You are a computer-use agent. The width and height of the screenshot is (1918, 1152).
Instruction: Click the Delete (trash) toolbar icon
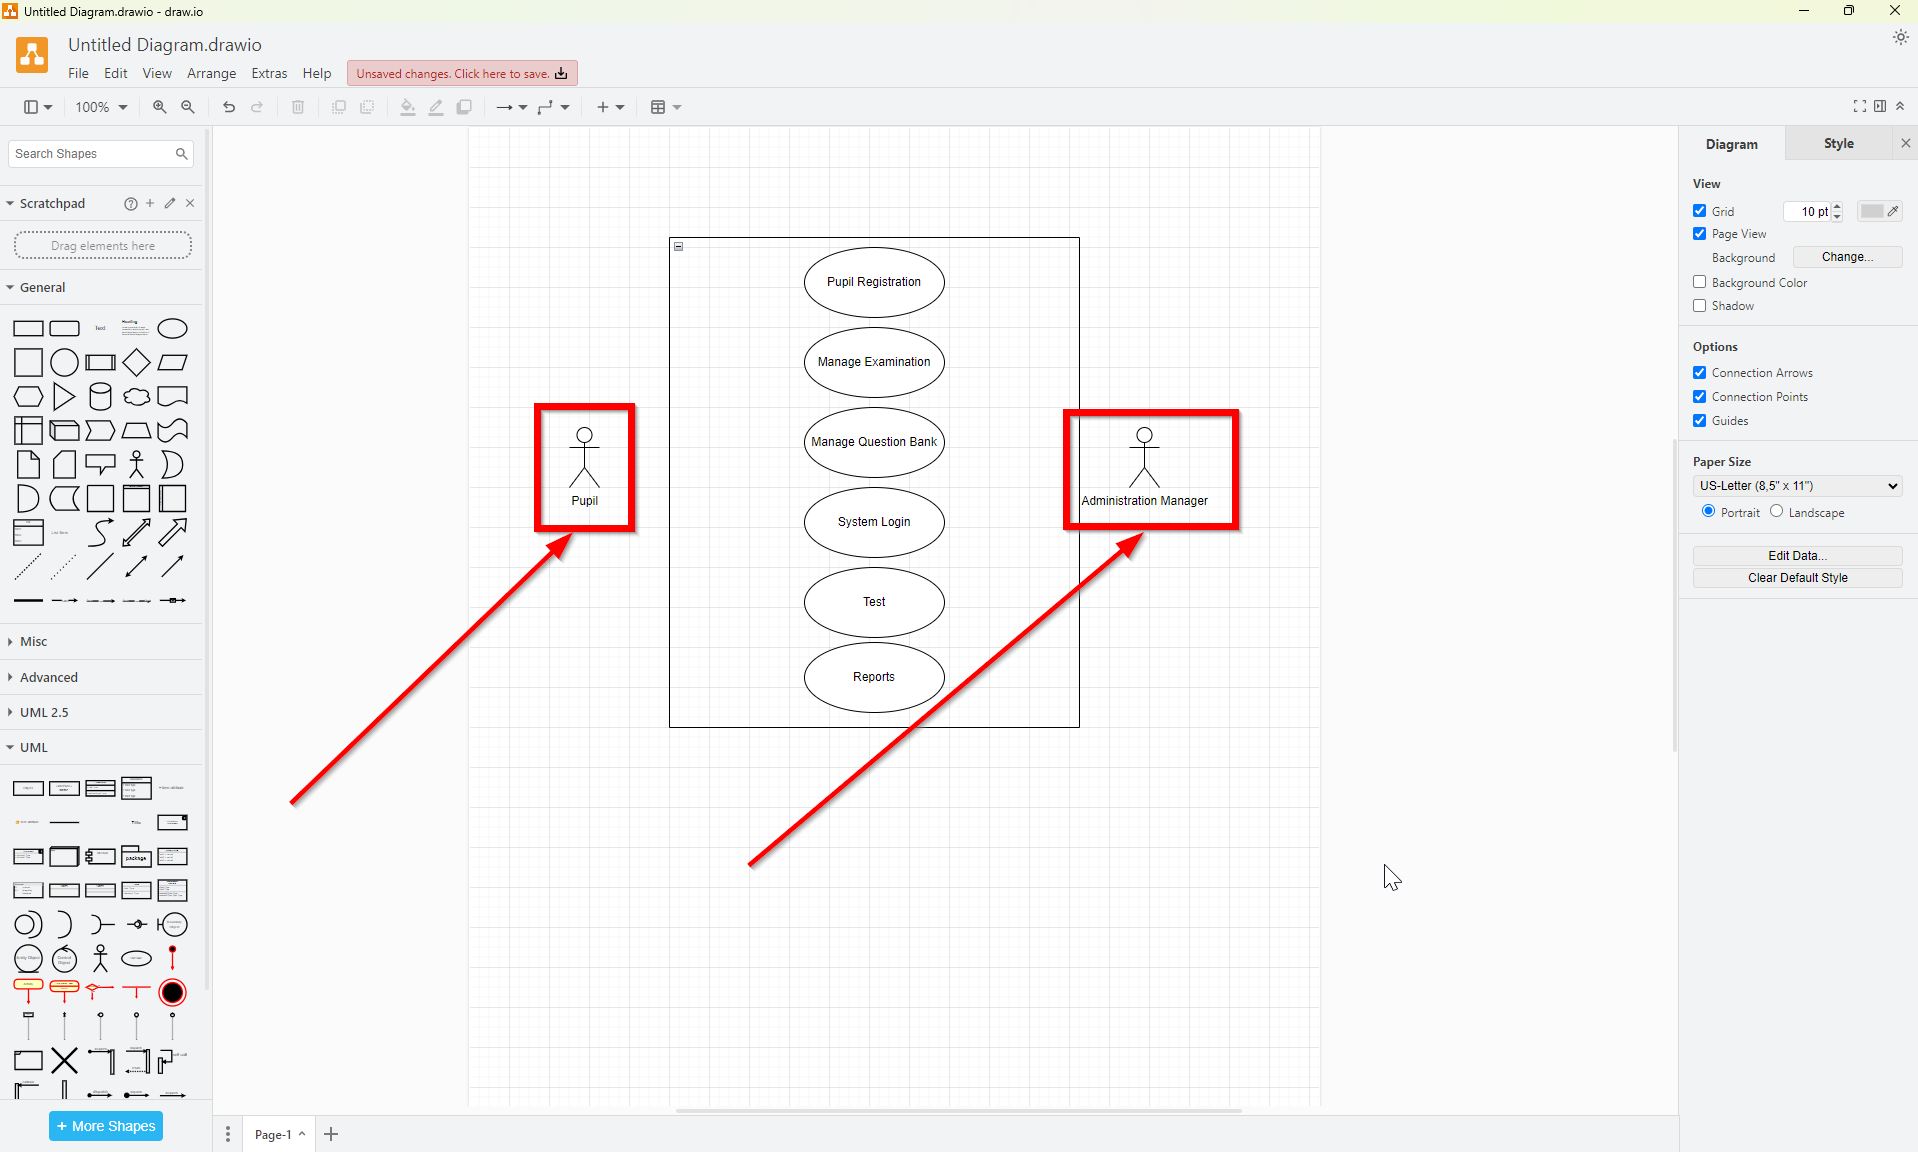[297, 107]
